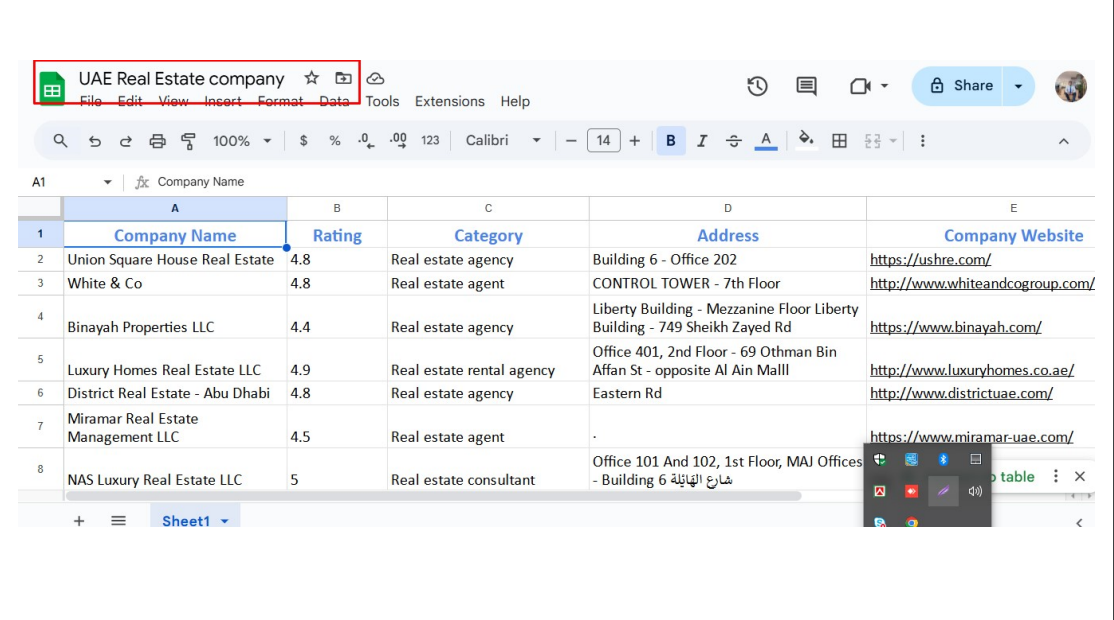Decrease decimal places
The image size is (1114, 620).
coord(366,141)
